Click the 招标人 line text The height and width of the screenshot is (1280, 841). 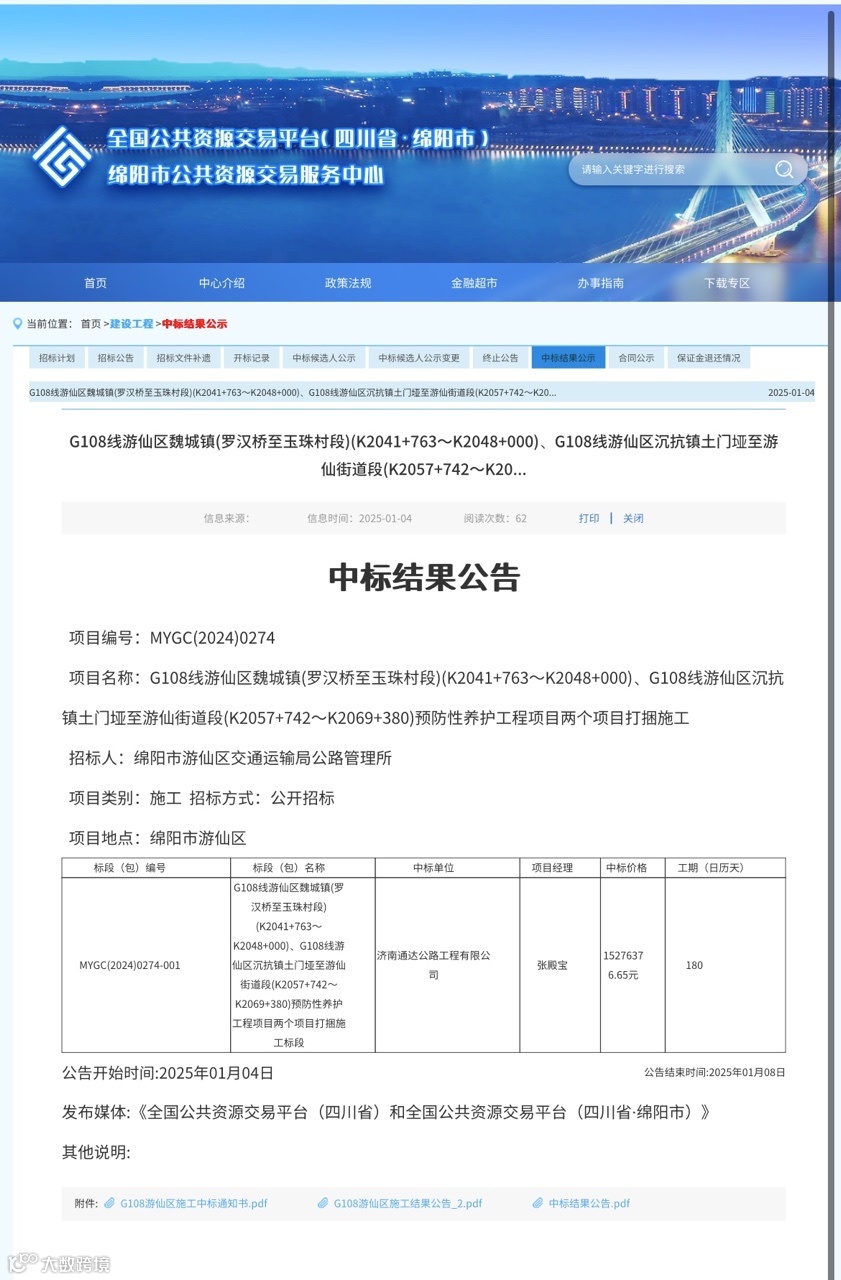230,758
